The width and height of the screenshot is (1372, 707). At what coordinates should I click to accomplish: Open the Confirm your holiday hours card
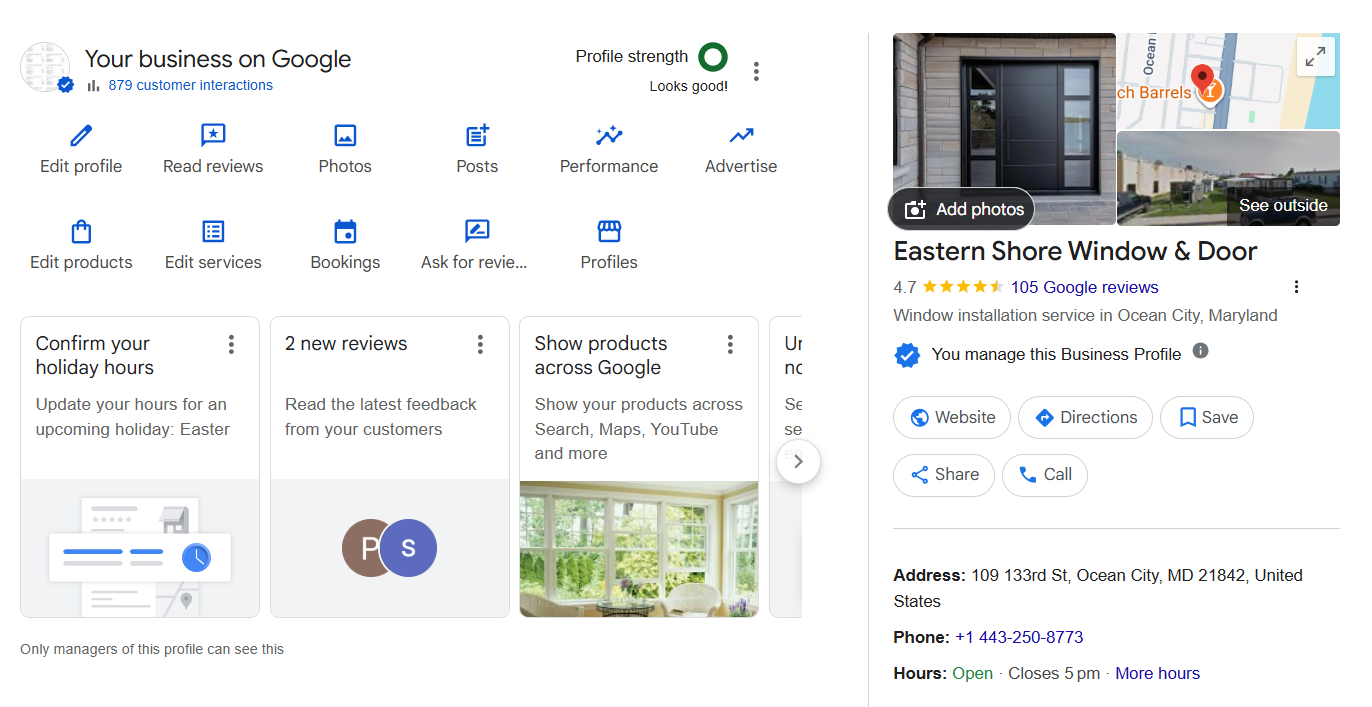(x=140, y=467)
